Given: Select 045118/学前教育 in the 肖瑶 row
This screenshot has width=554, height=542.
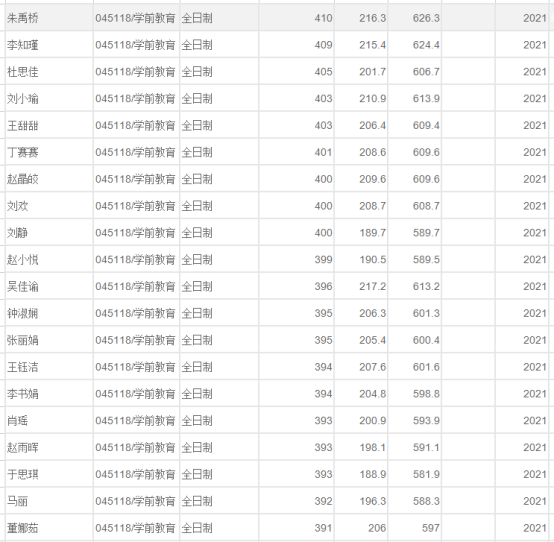Looking at the screenshot, I should 135,421.
